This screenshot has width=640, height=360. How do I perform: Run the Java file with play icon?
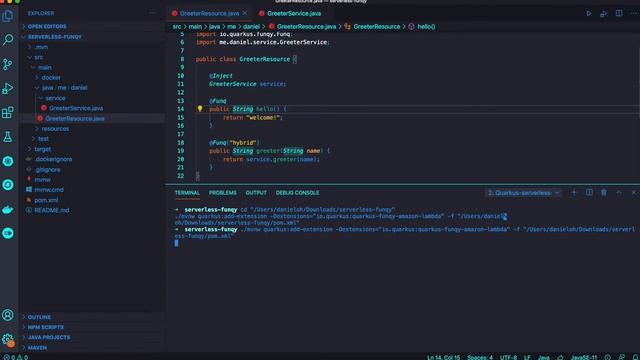tap(589, 13)
